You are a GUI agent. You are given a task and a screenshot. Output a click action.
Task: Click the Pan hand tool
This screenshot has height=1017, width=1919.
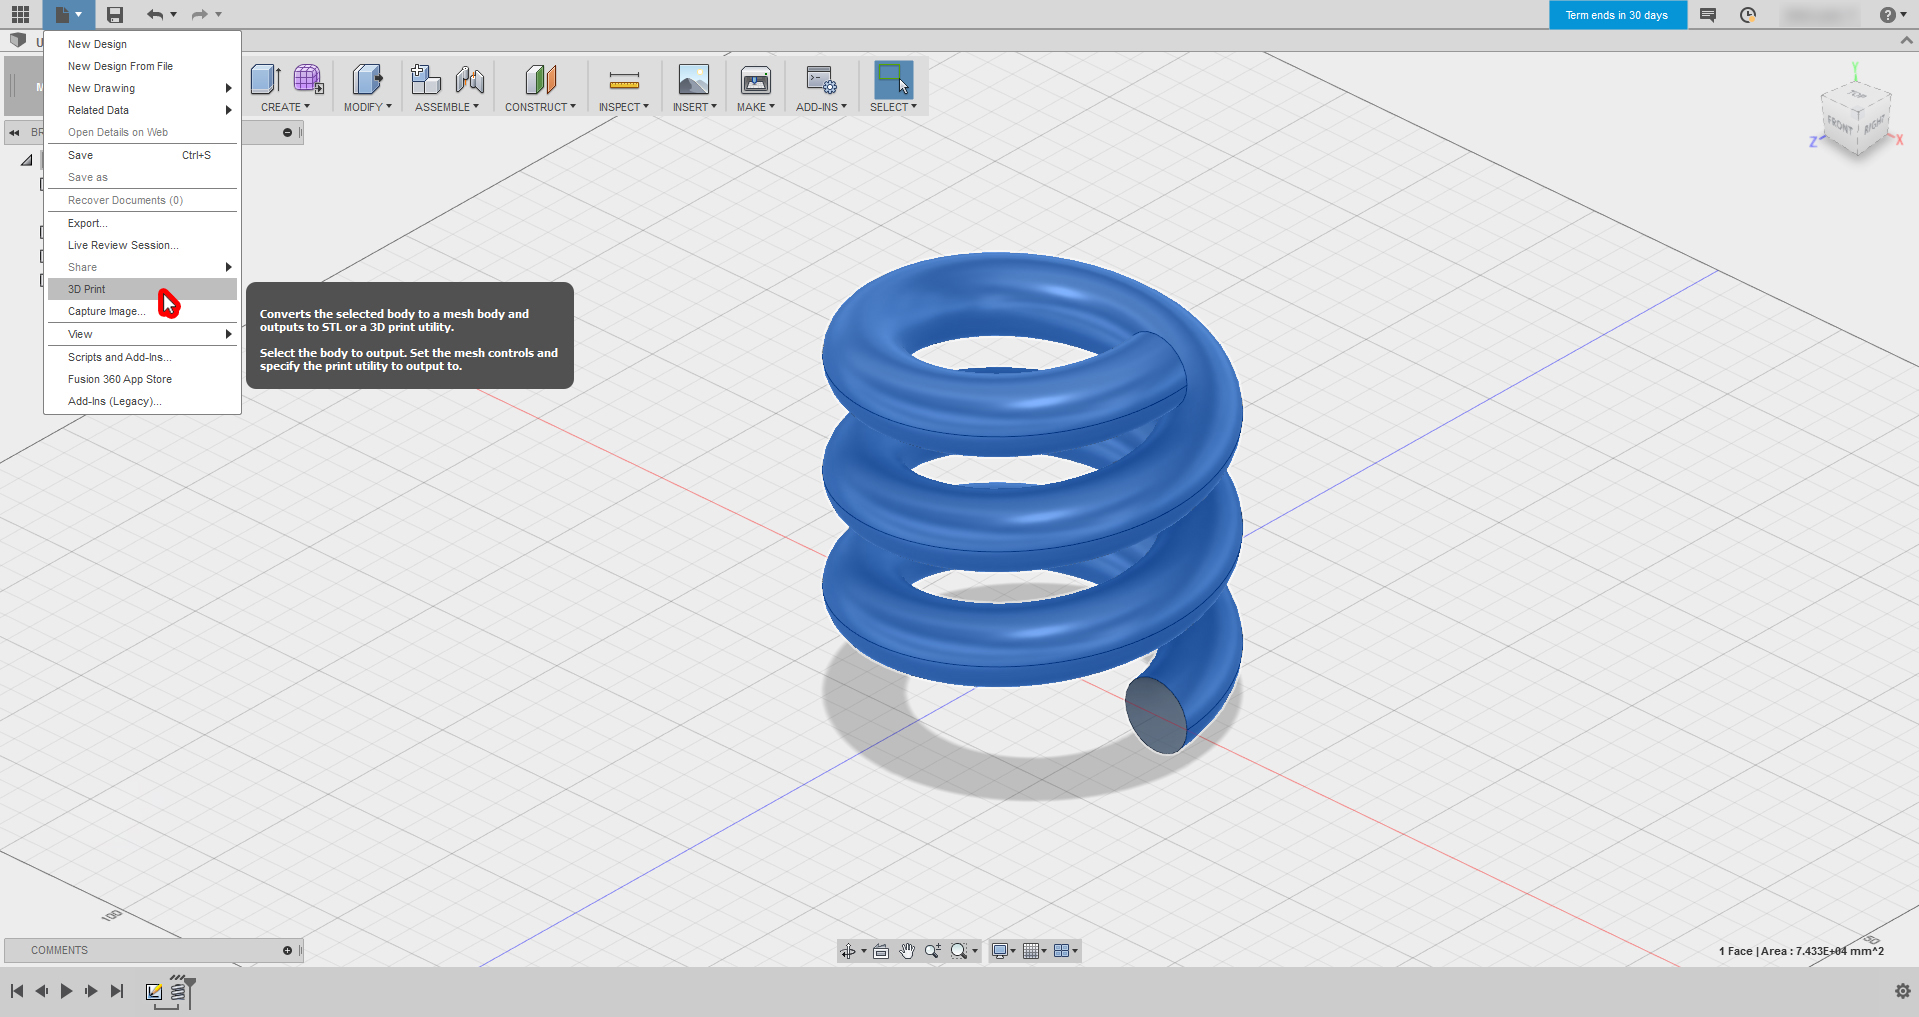(x=907, y=951)
